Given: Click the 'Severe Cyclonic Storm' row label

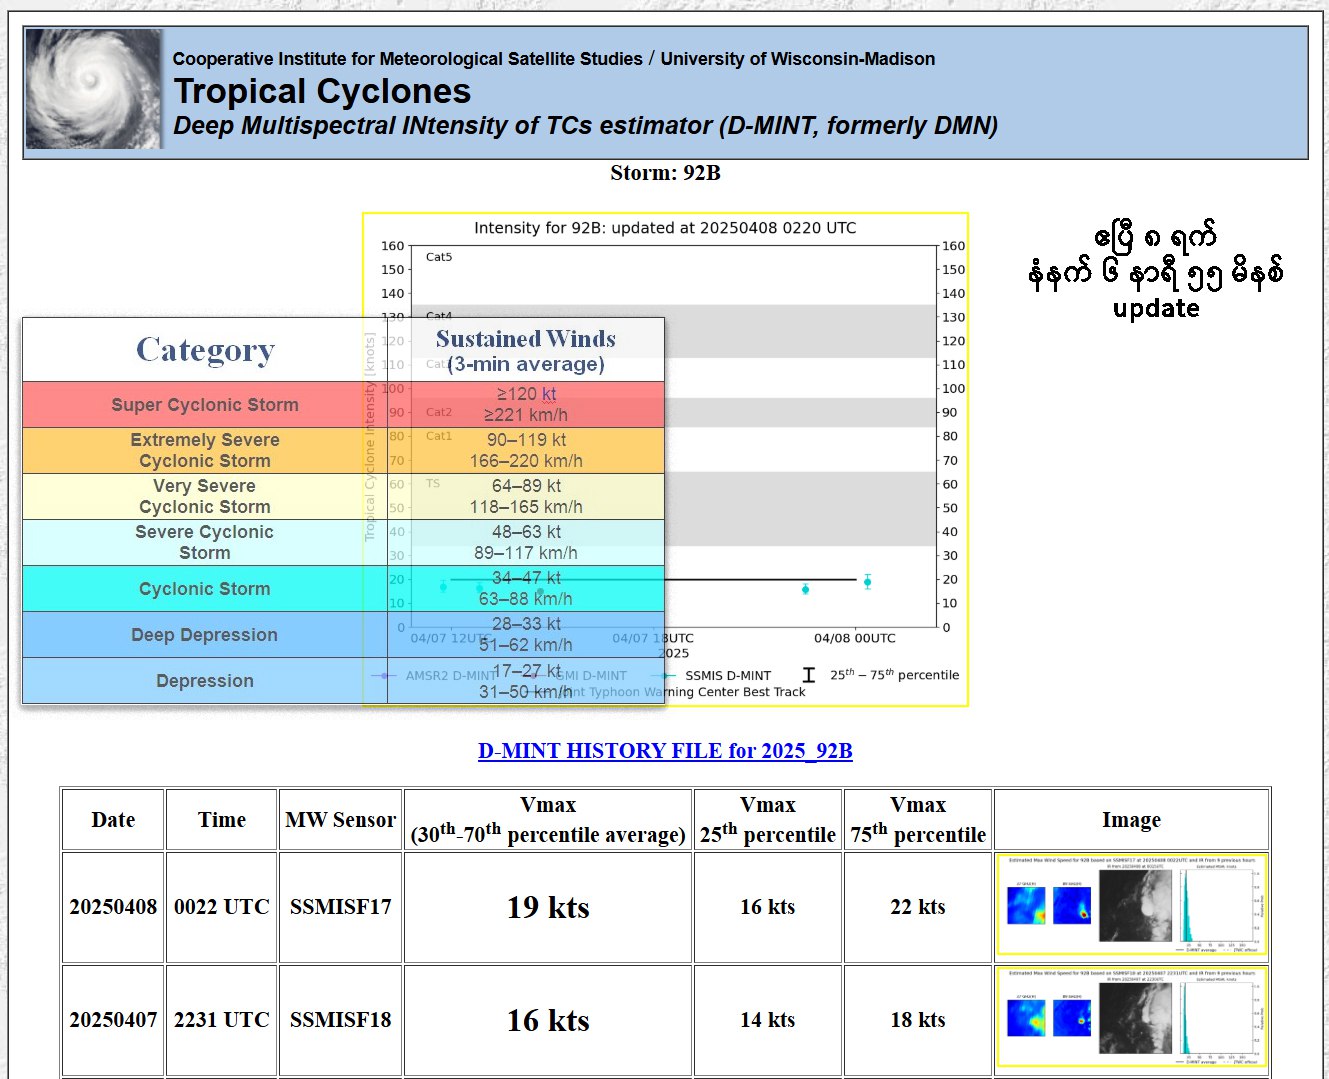Looking at the screenshot, I should click(205, 543).
